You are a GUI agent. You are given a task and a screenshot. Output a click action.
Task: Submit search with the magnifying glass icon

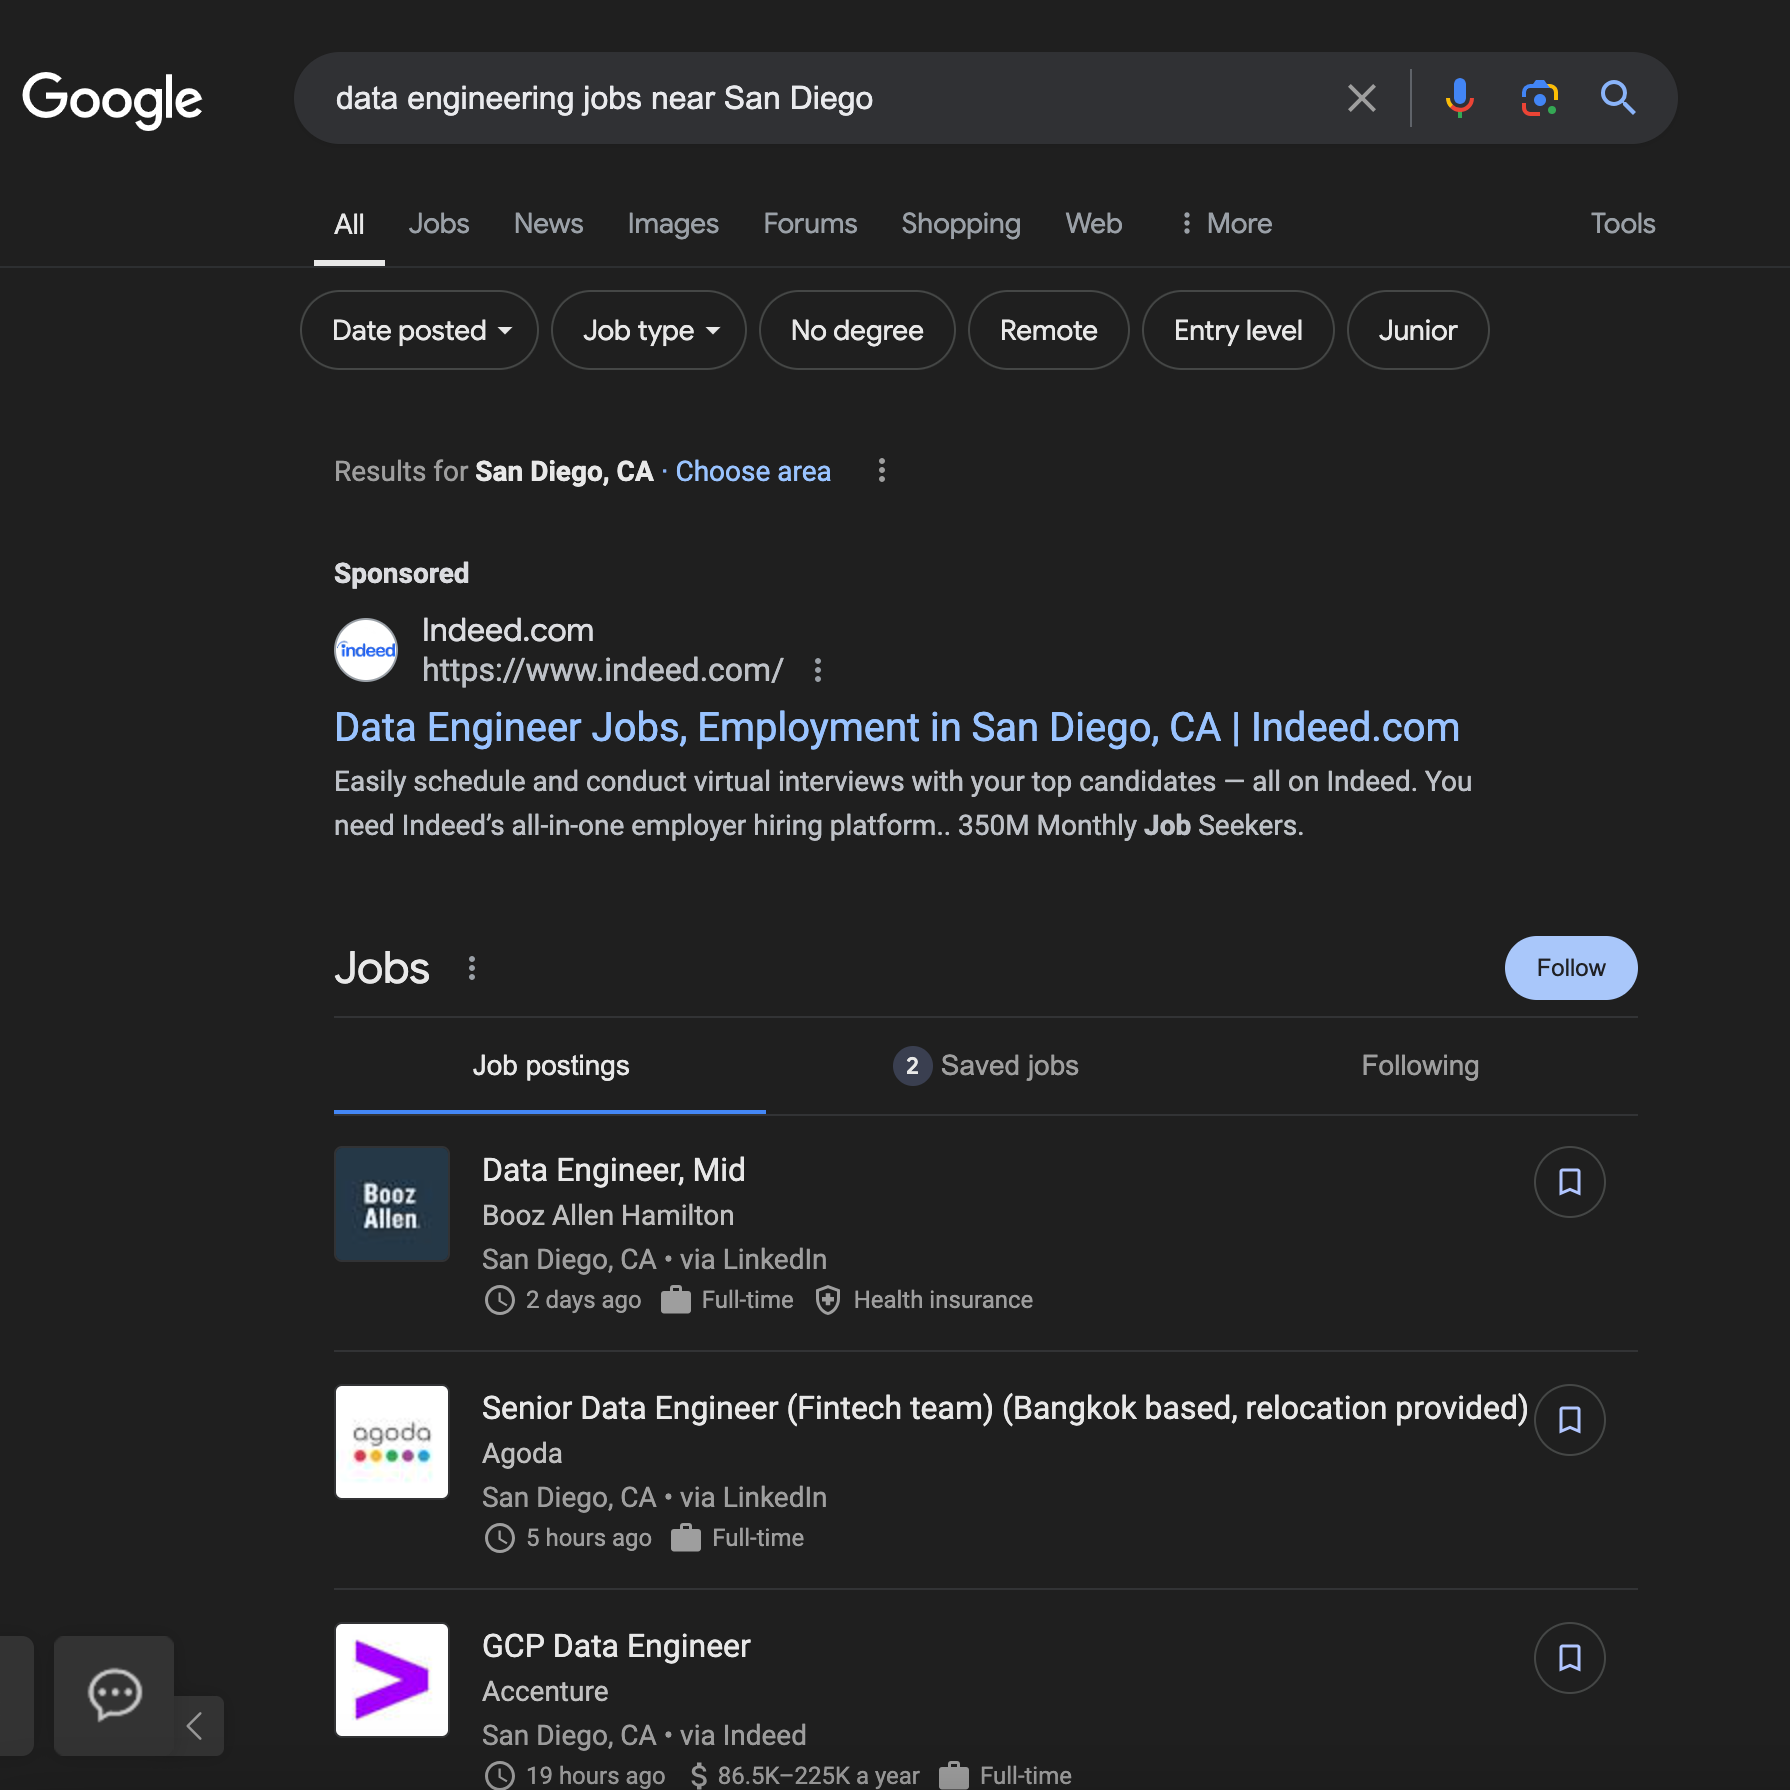coord(1618,98)
